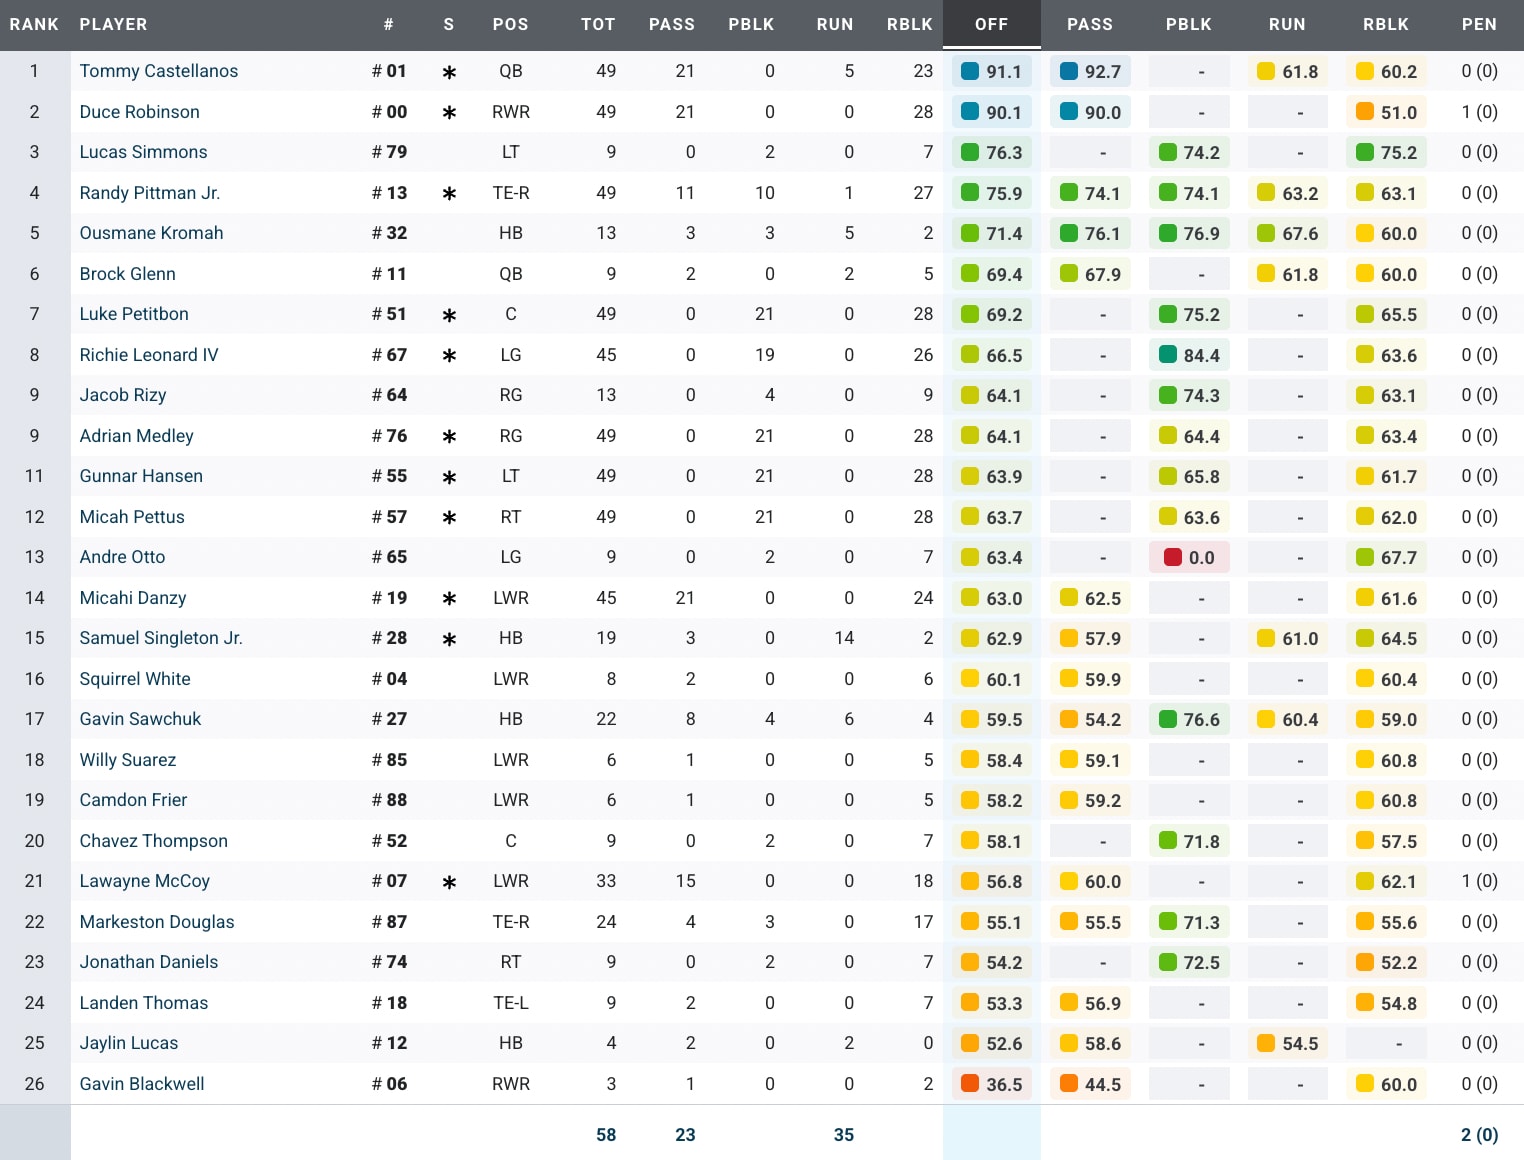The width and height of the screenshot is (1524, 1160).
Task: Select Lucas Simmons' 76.3 OFF grade badge
Action: (x=991, y=152)
